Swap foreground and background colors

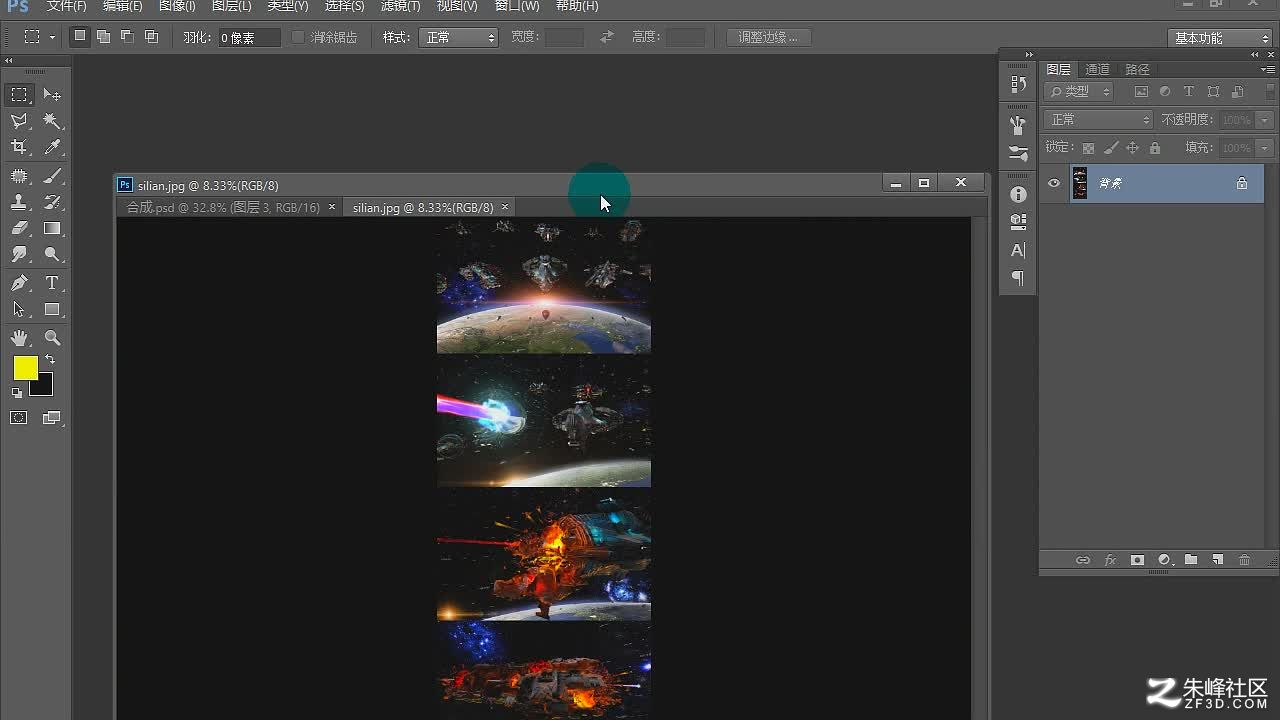coord(50,359)
